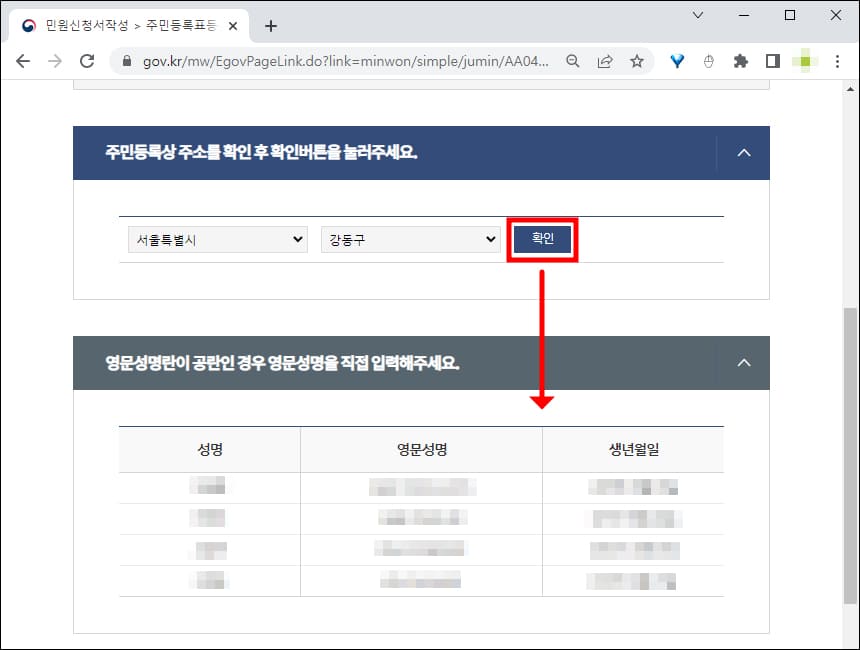The image size is (860, 650).
Task: Click the blue V extension icon
Action: tap(676, 61)
